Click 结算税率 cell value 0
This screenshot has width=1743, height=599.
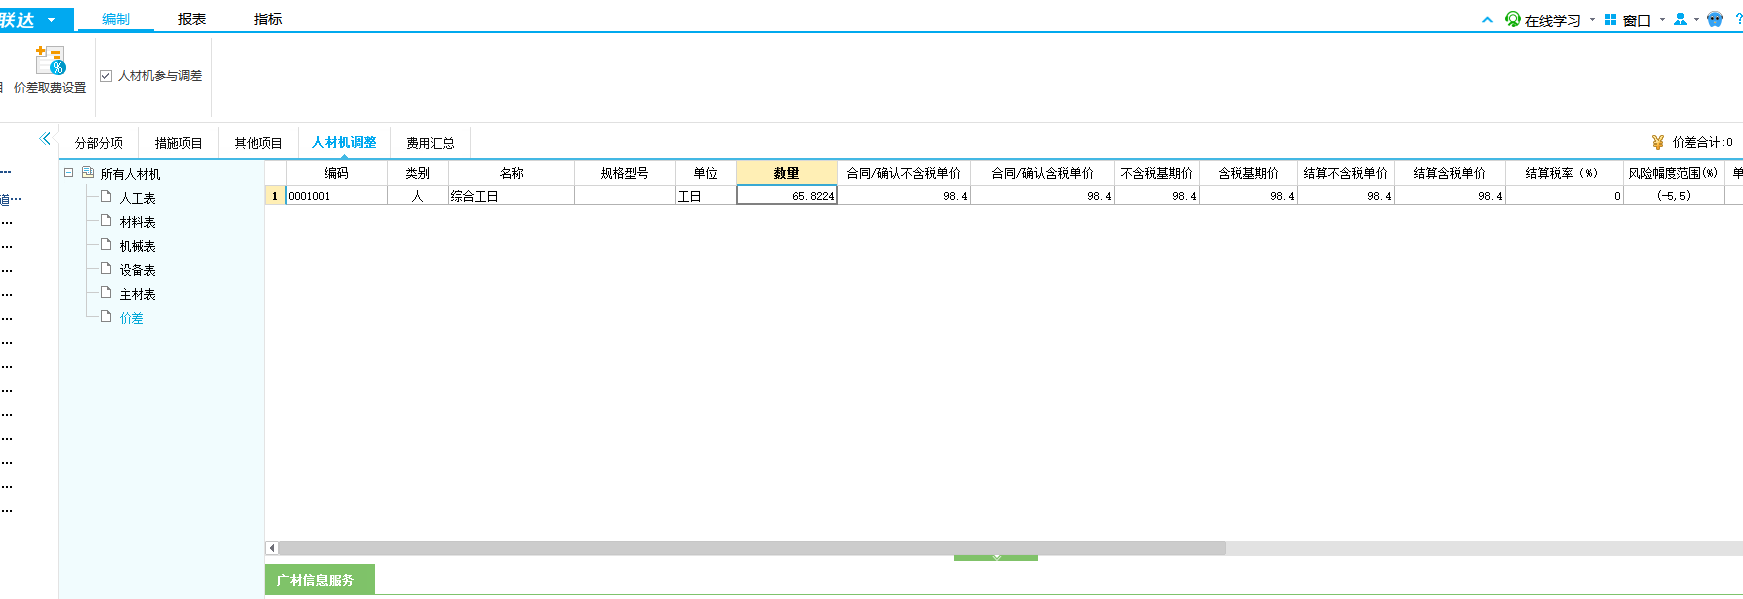click(1564, 196)
